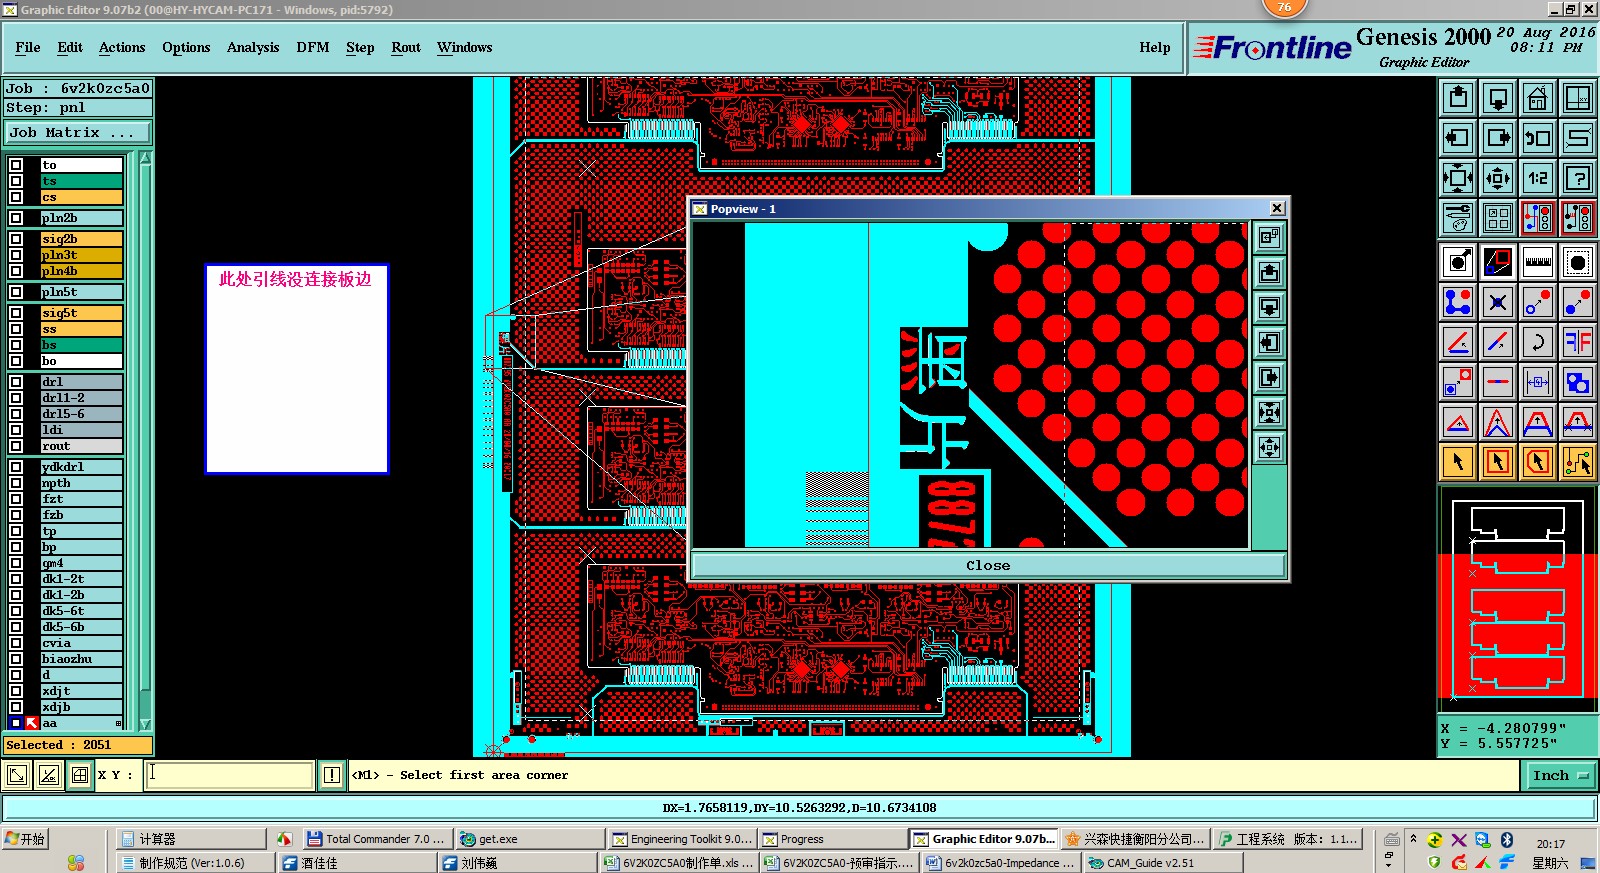Toggle the checkbox for layer biaozhu
The height and width of the screenshot is (873, 1600).
point(16,659)
